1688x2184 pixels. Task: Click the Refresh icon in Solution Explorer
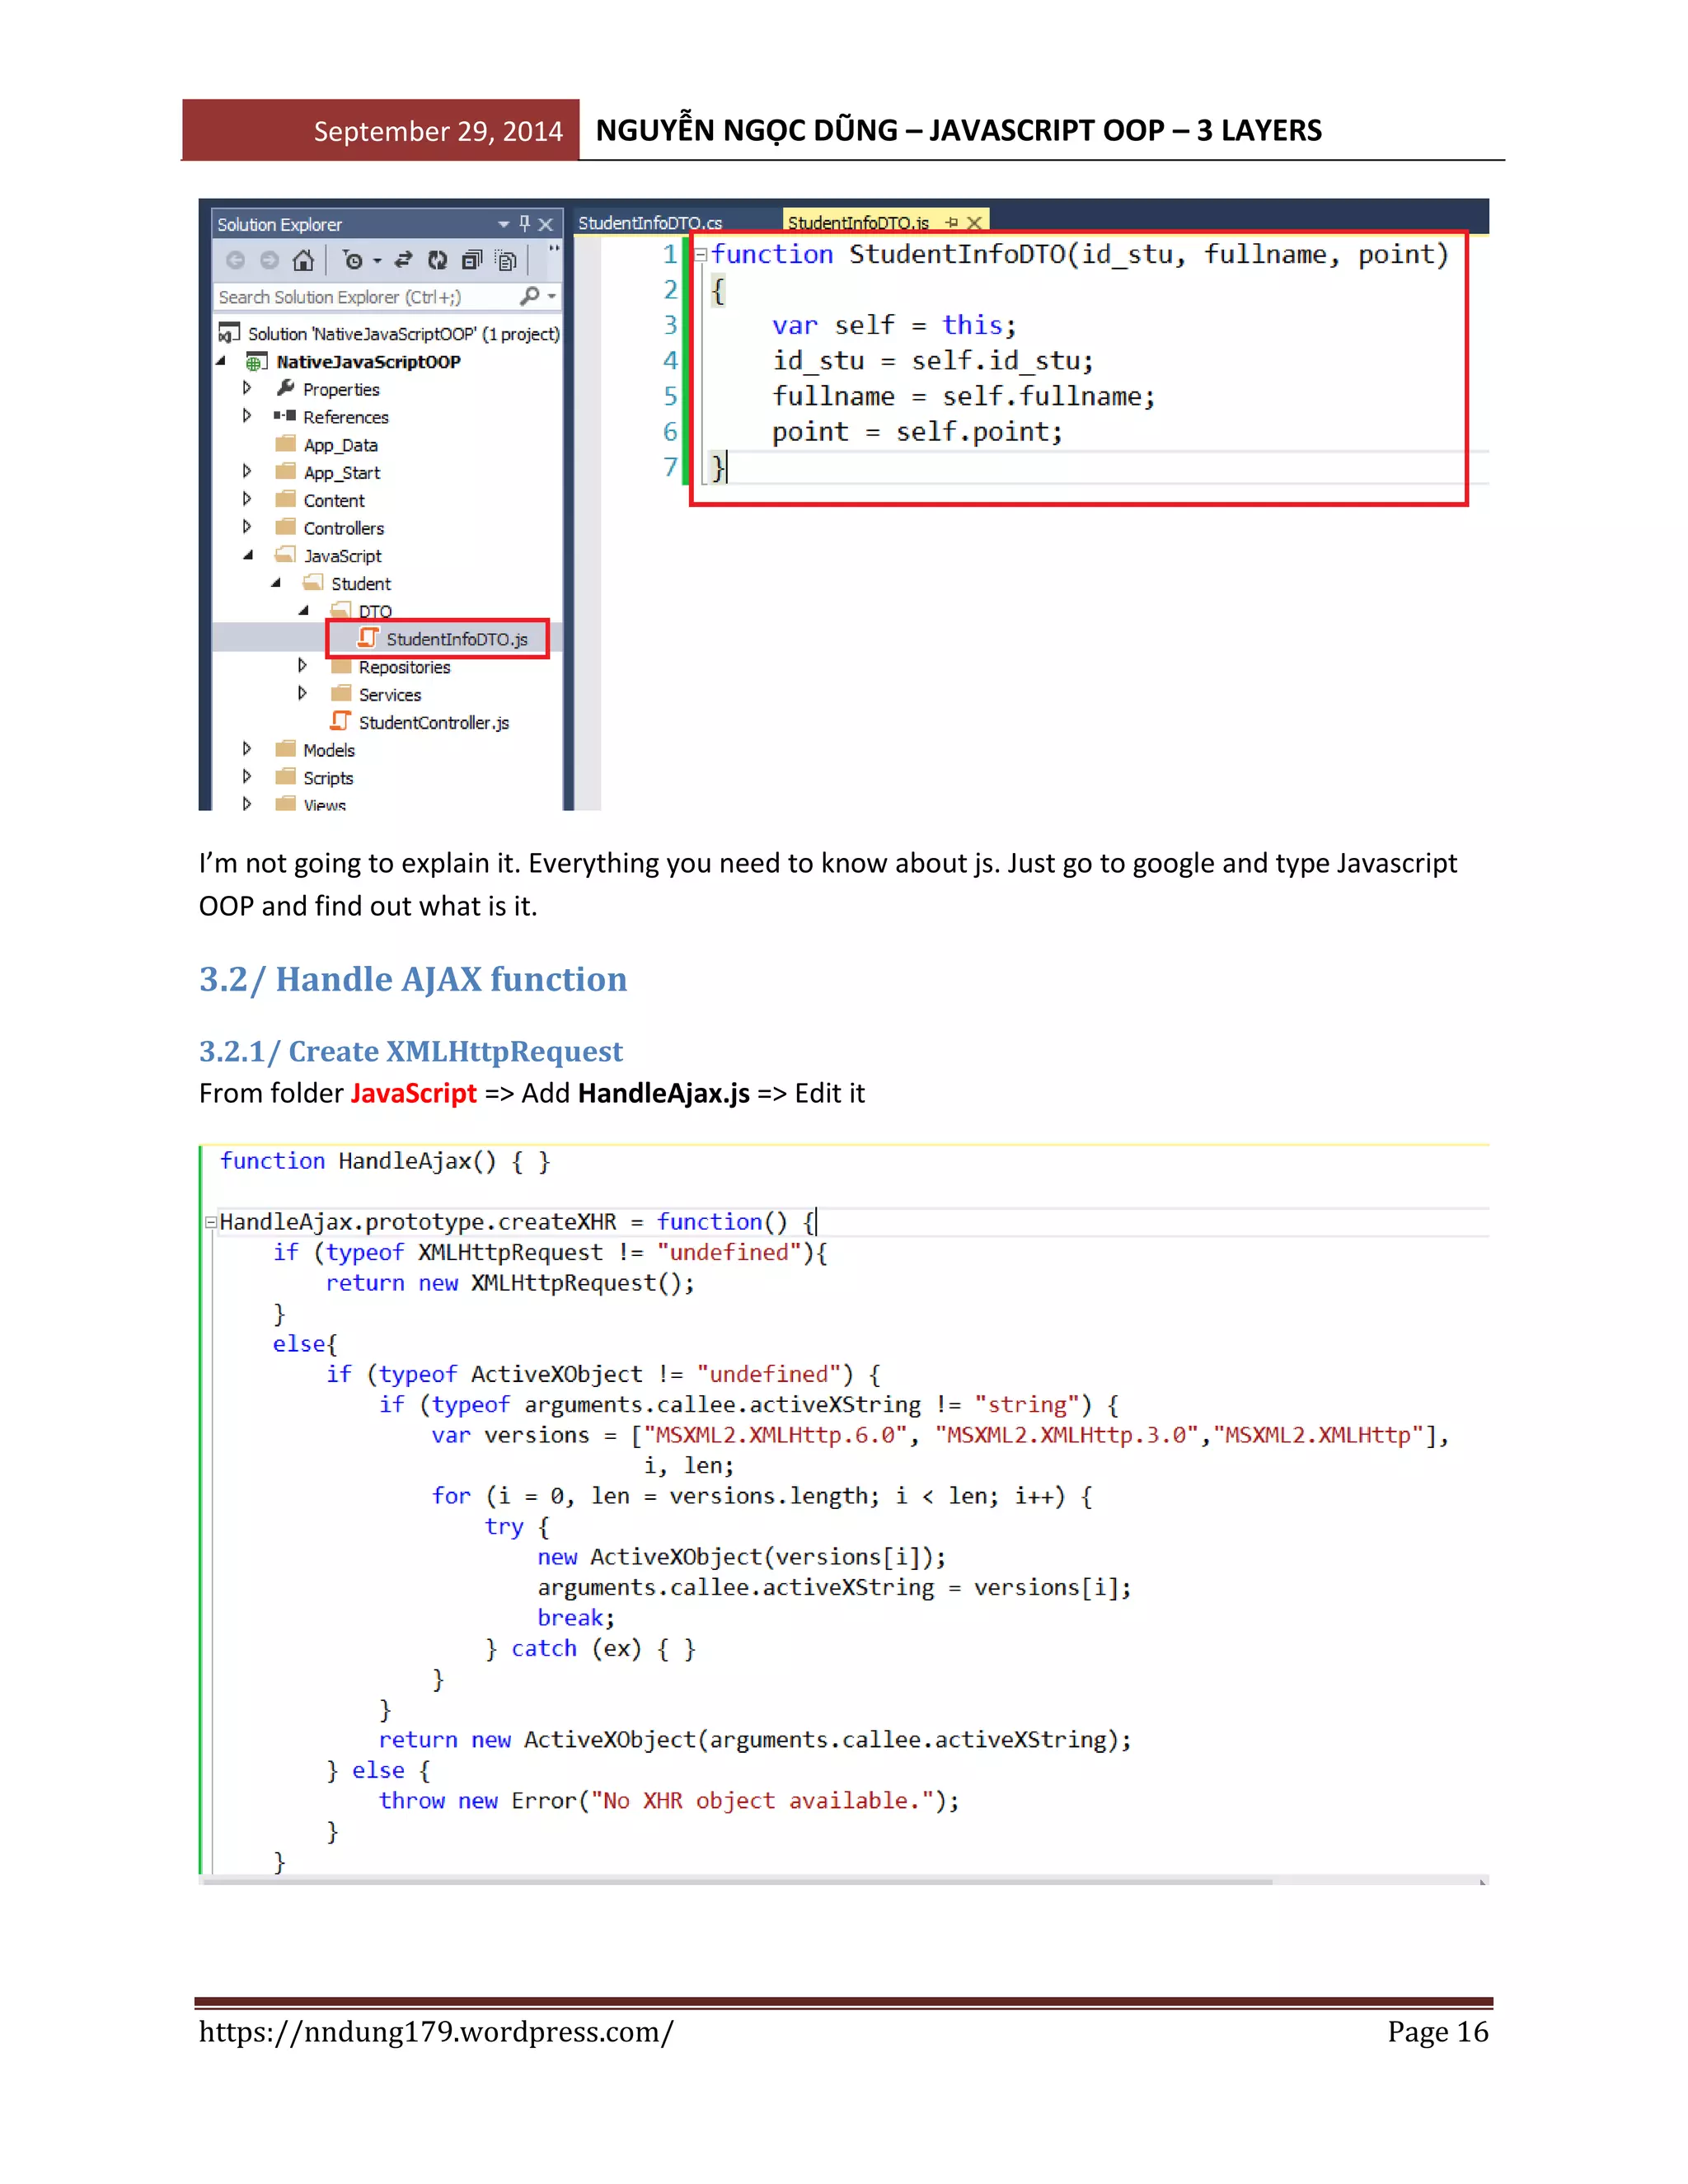coord(437,261)
